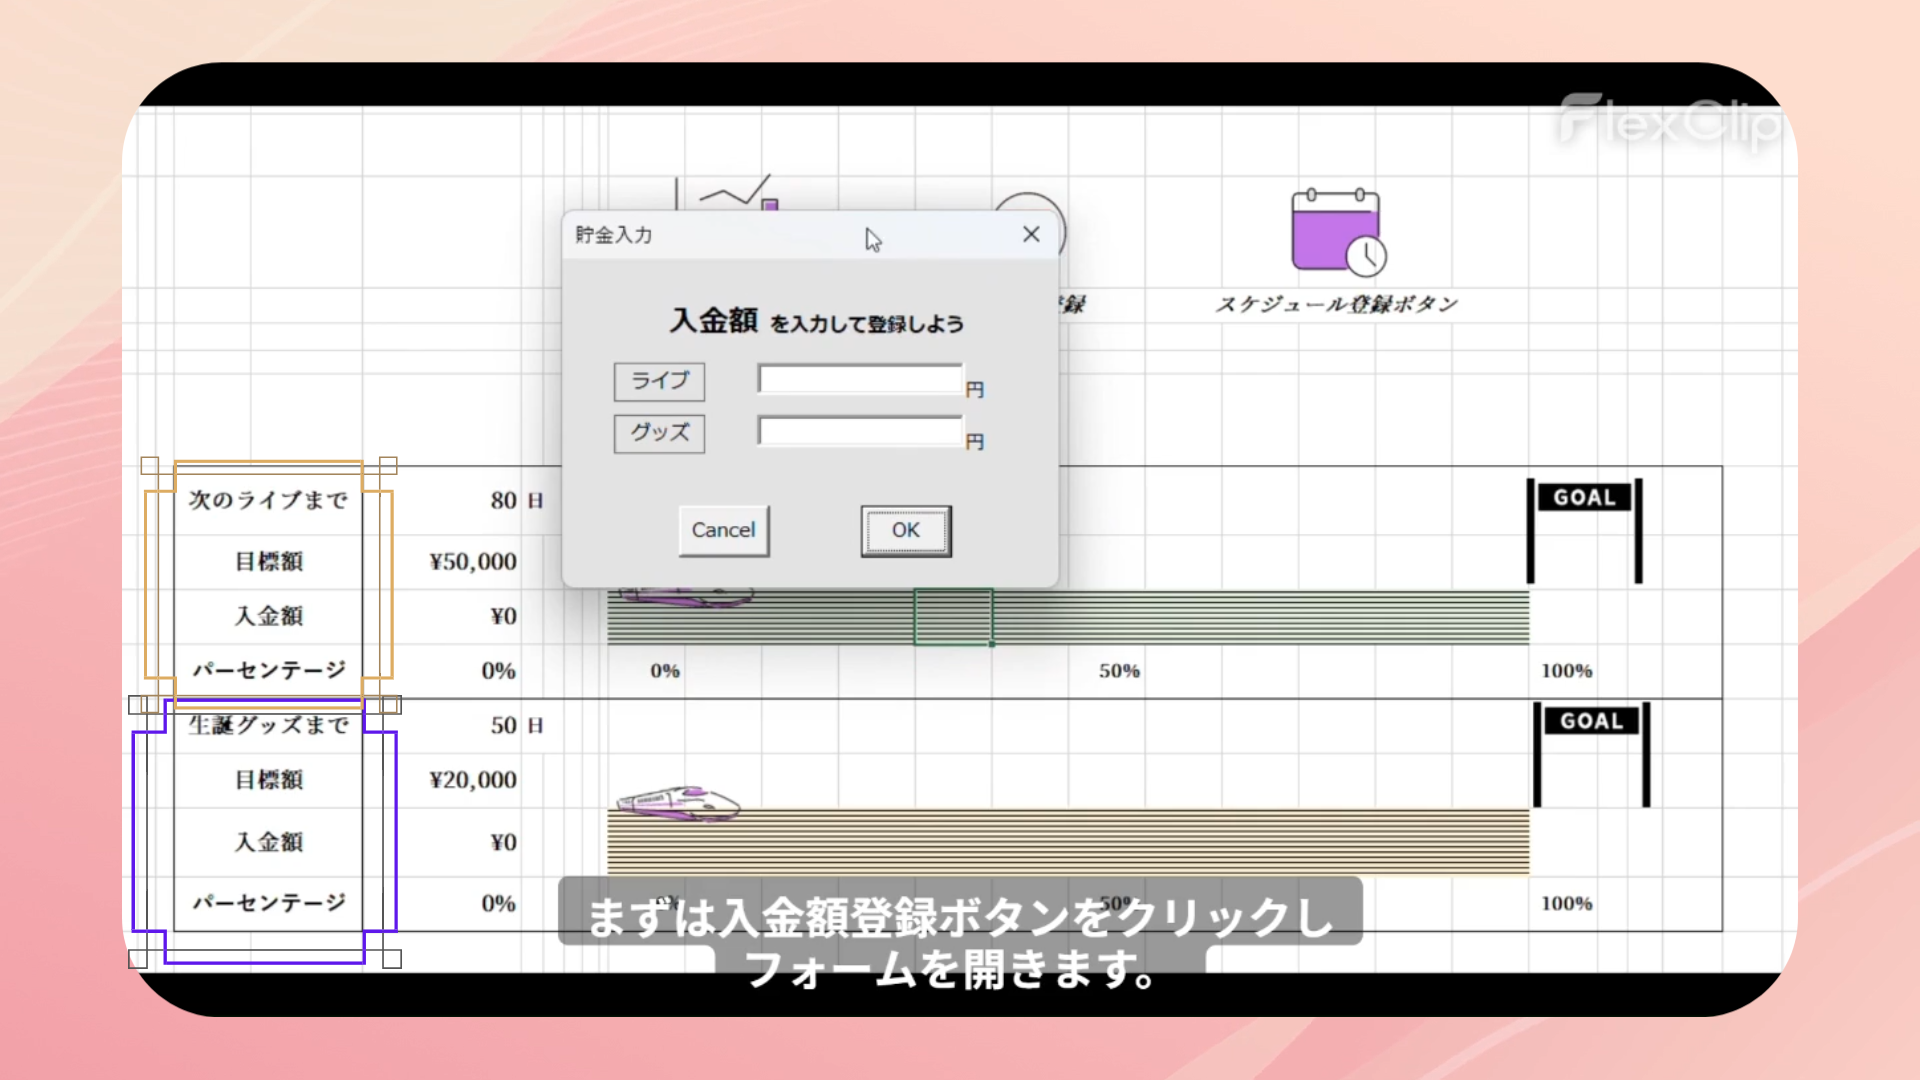Click the schedule registration calendar icon
The height and width of the screenshot is (1080, 1920).
click(1337, 232)
